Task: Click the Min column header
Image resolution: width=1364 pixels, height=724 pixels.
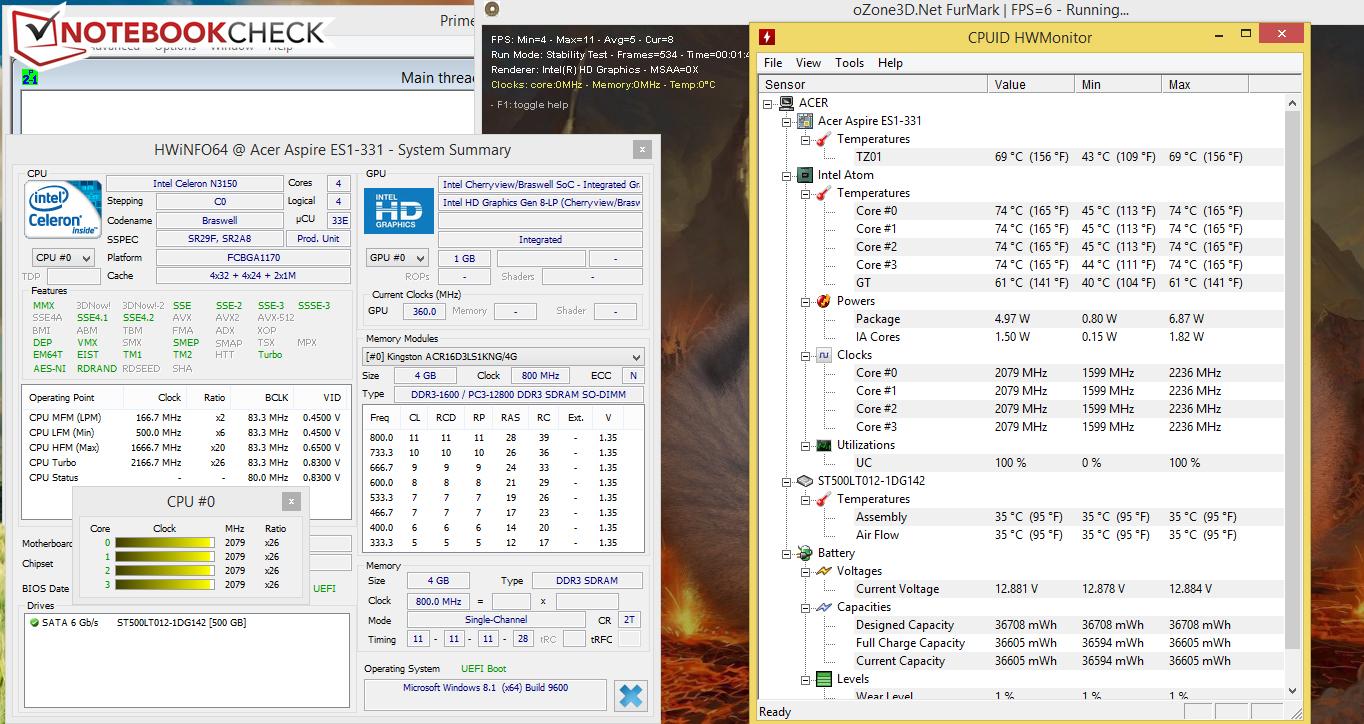Action: coord(1118,84)
